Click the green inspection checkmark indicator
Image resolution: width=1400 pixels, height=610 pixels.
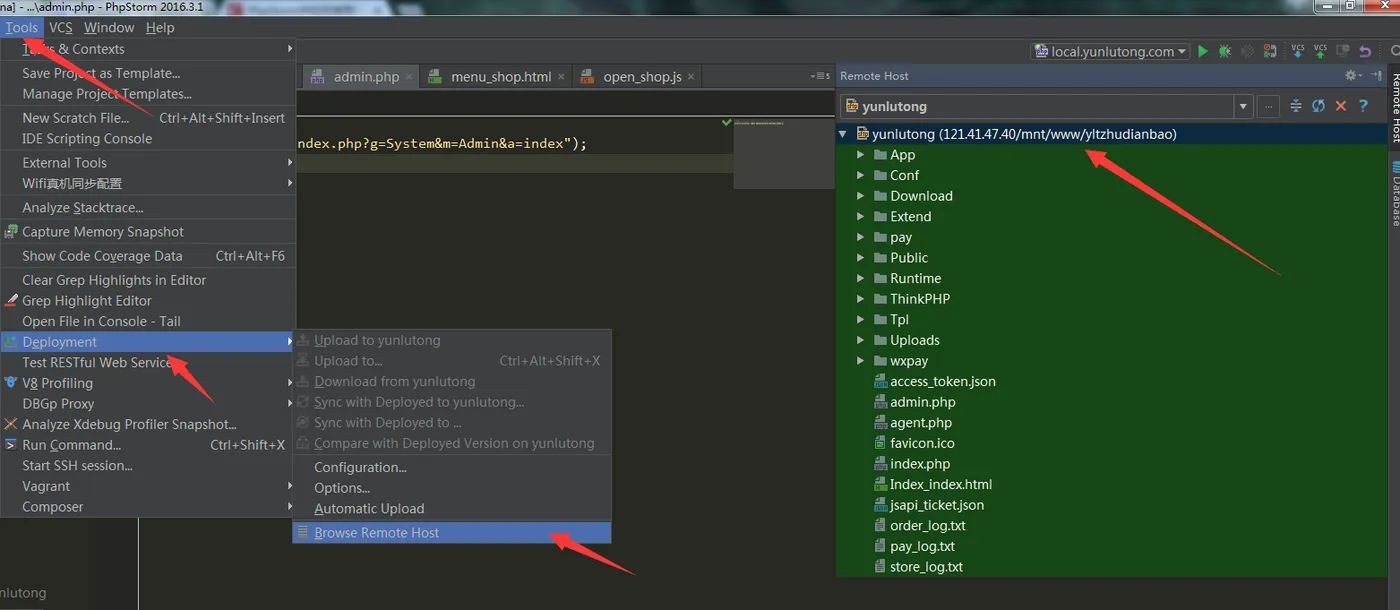click(726, 122)
